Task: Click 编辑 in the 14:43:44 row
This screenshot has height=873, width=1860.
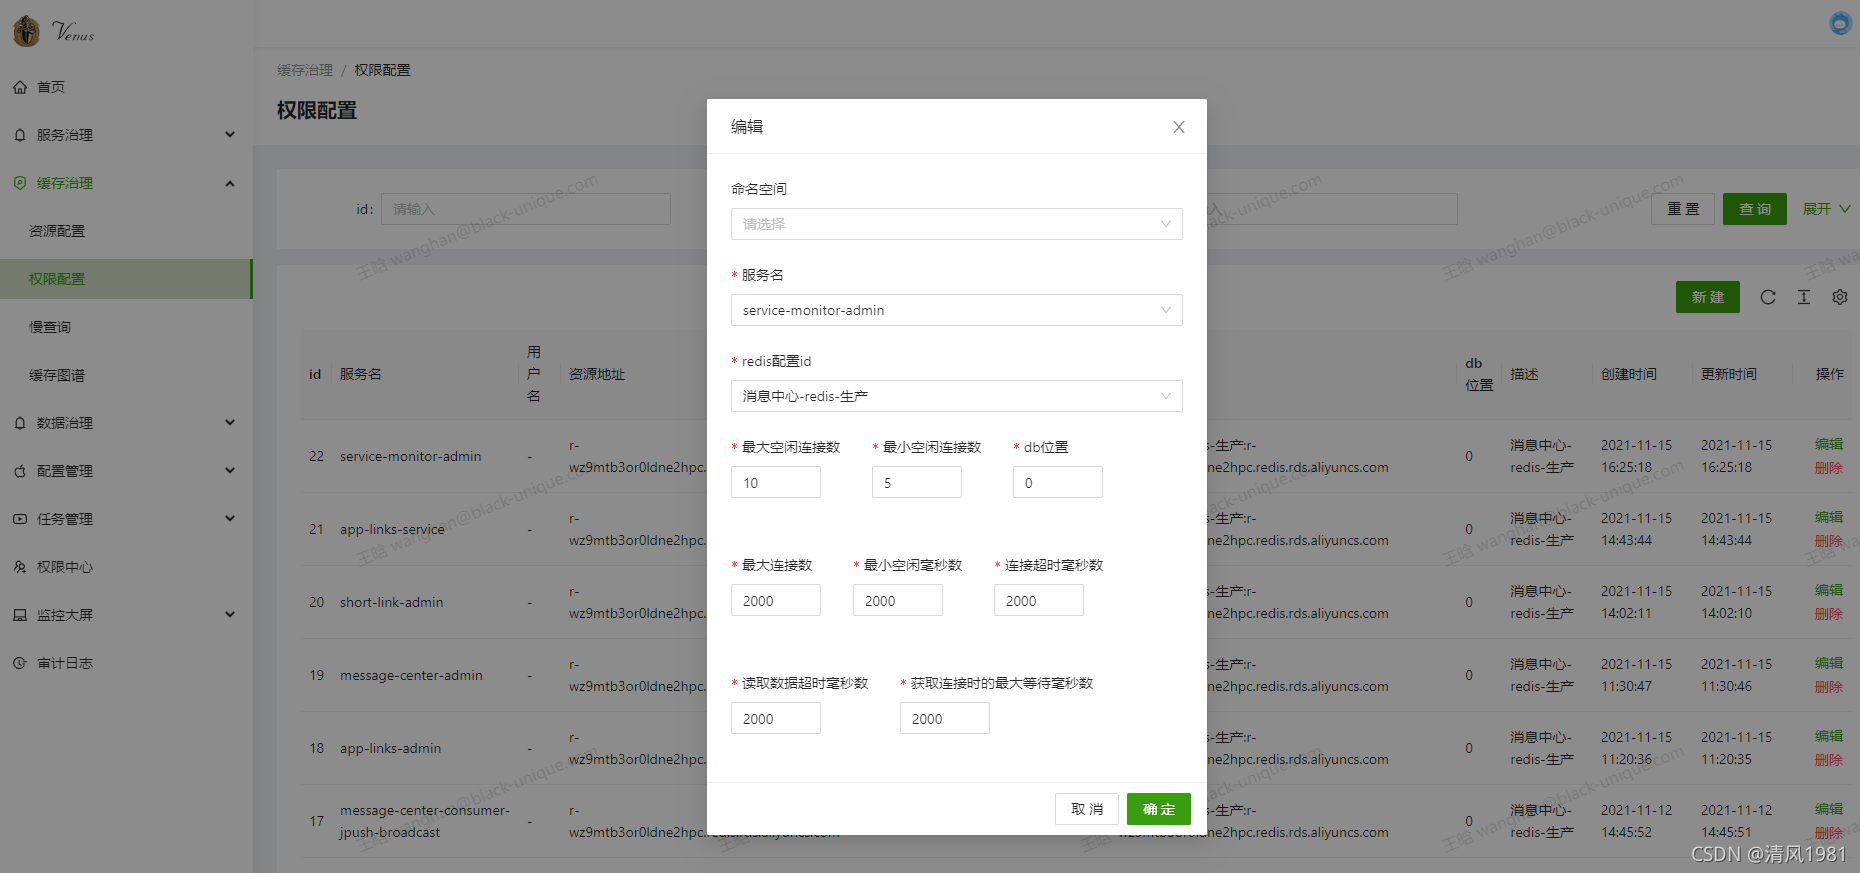Action: [1829, 517]
